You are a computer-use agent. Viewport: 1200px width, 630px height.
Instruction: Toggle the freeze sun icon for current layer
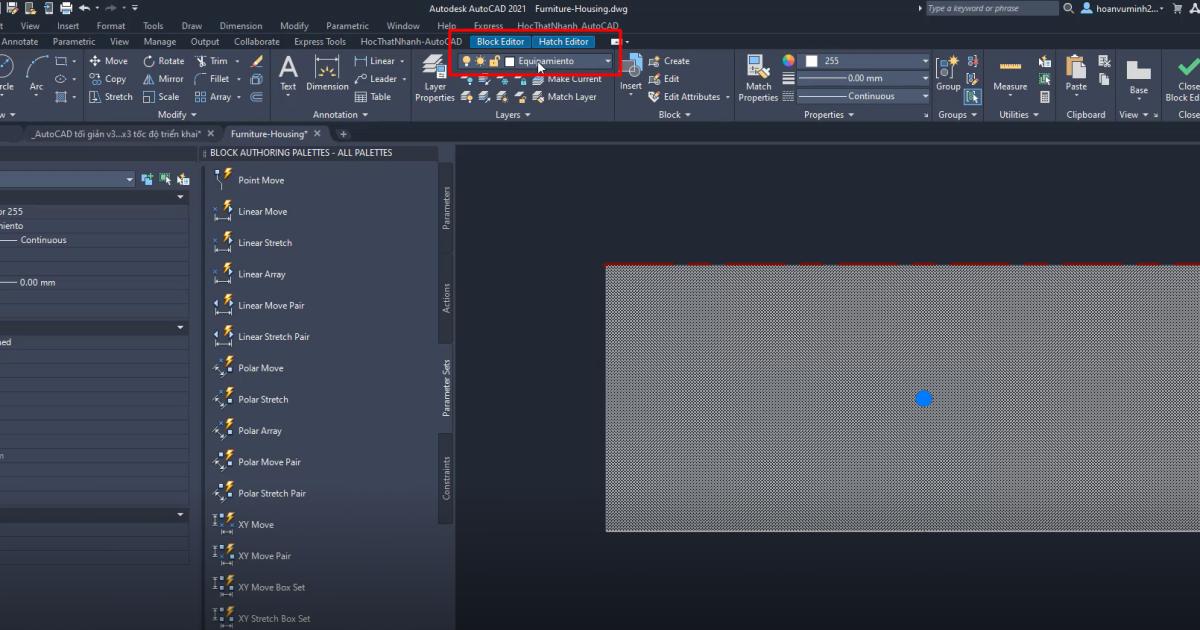(479, 61)
